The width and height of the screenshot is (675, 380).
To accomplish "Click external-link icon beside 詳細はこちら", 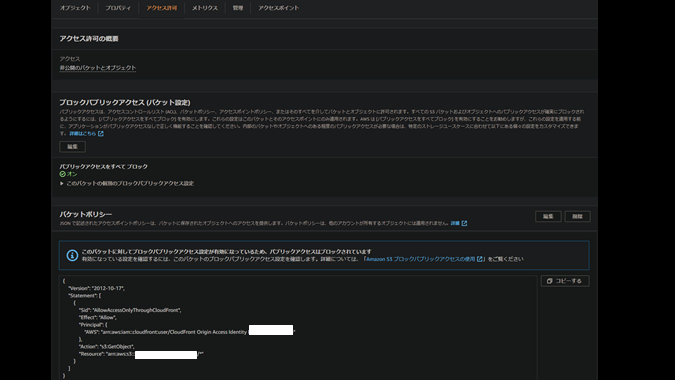I will tap(101, 134).
